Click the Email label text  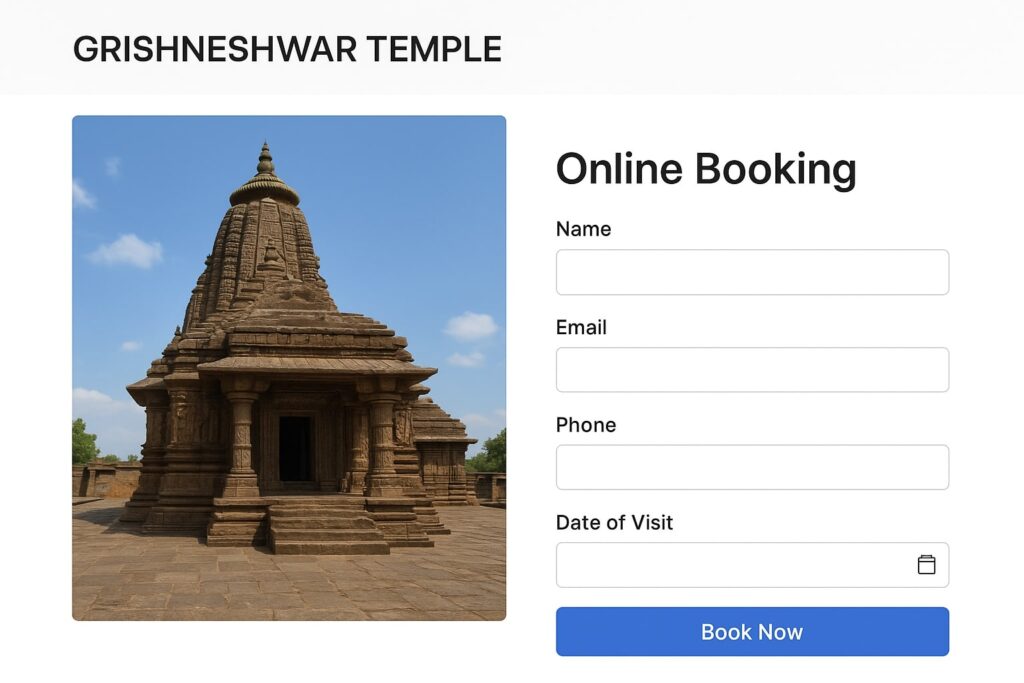581,327
